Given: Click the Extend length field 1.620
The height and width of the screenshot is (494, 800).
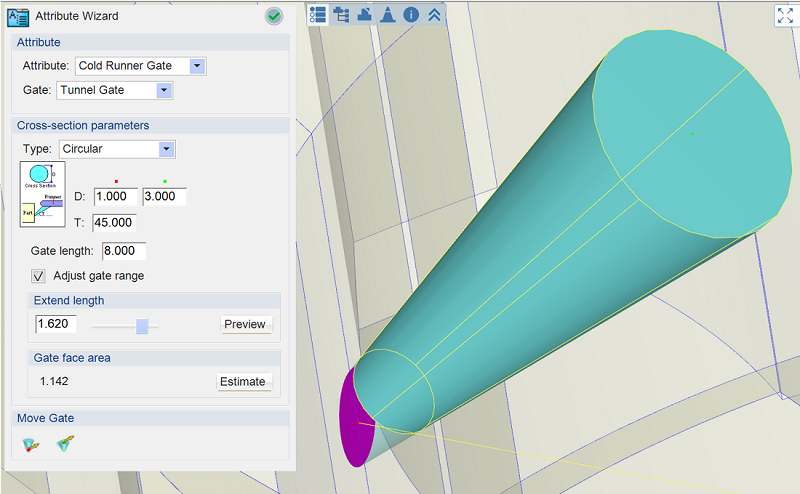Looking at the screenshot, I should (x=56, y=324).
